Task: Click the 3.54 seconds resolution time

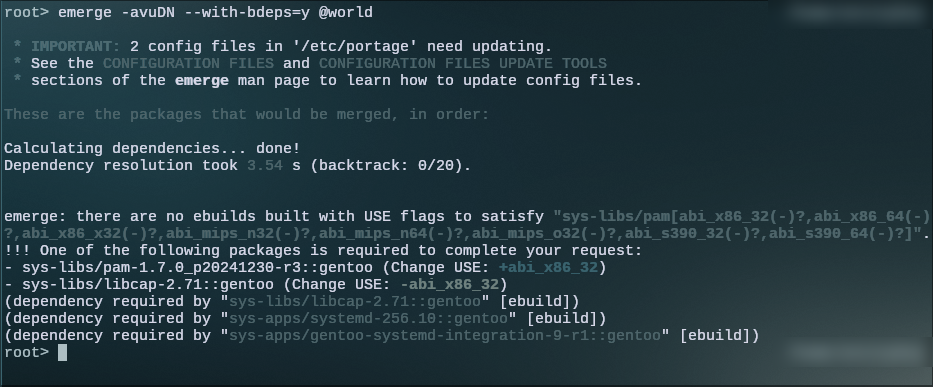Action: point(265,166)
